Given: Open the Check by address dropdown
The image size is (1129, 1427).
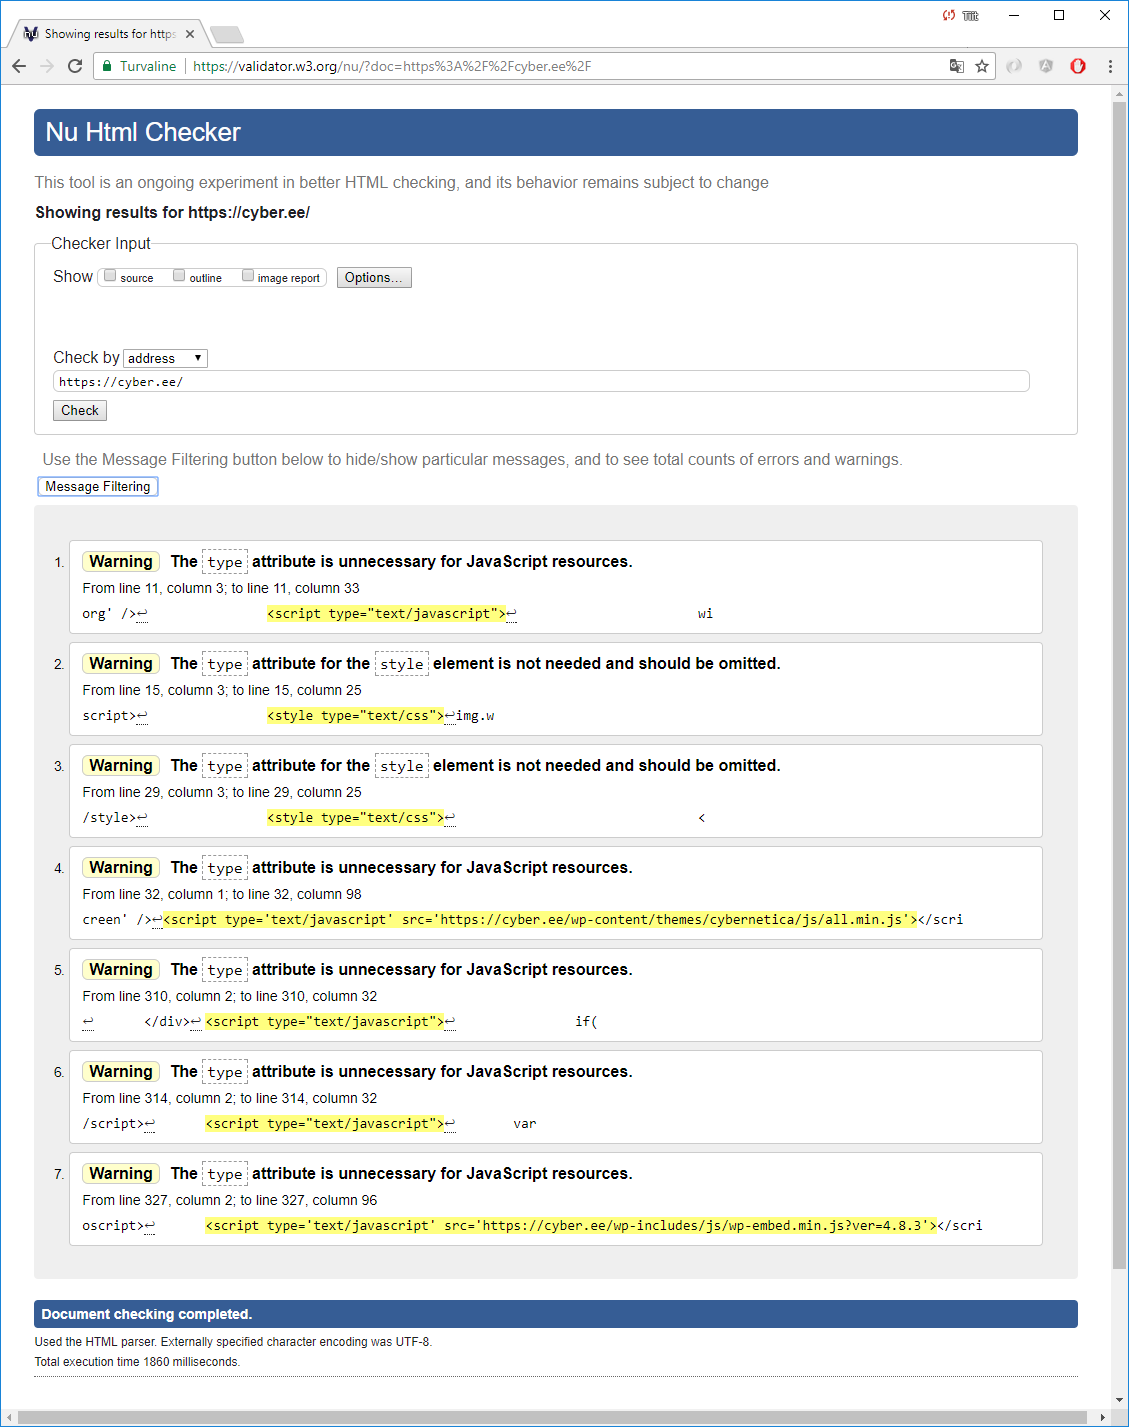Looking at the screenshot, I should (165, 358).
